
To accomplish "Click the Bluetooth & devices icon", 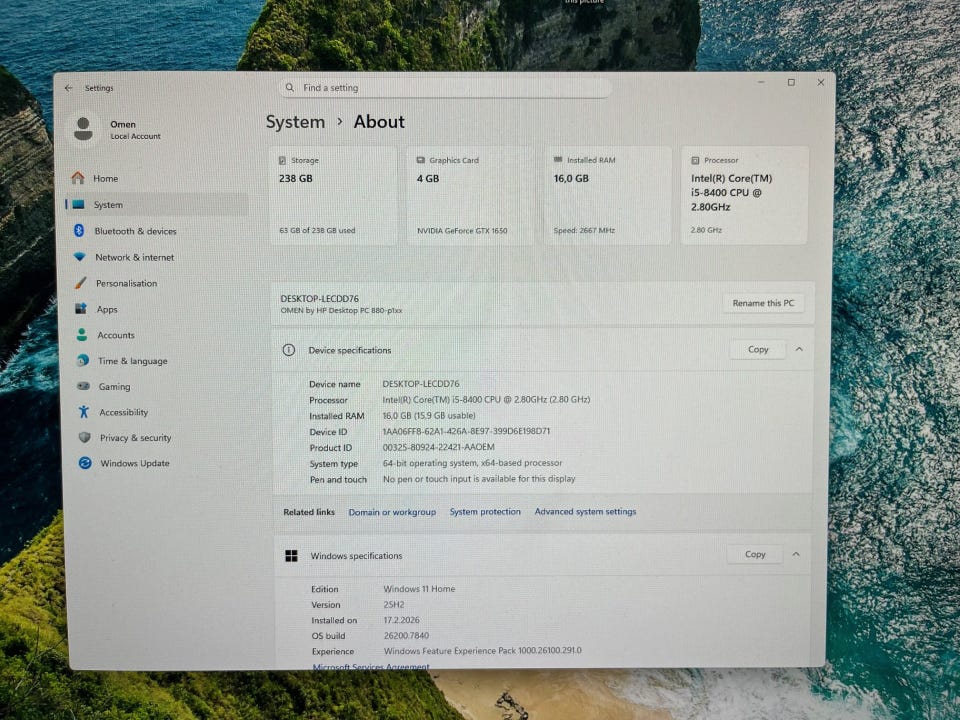I will 79,231.
